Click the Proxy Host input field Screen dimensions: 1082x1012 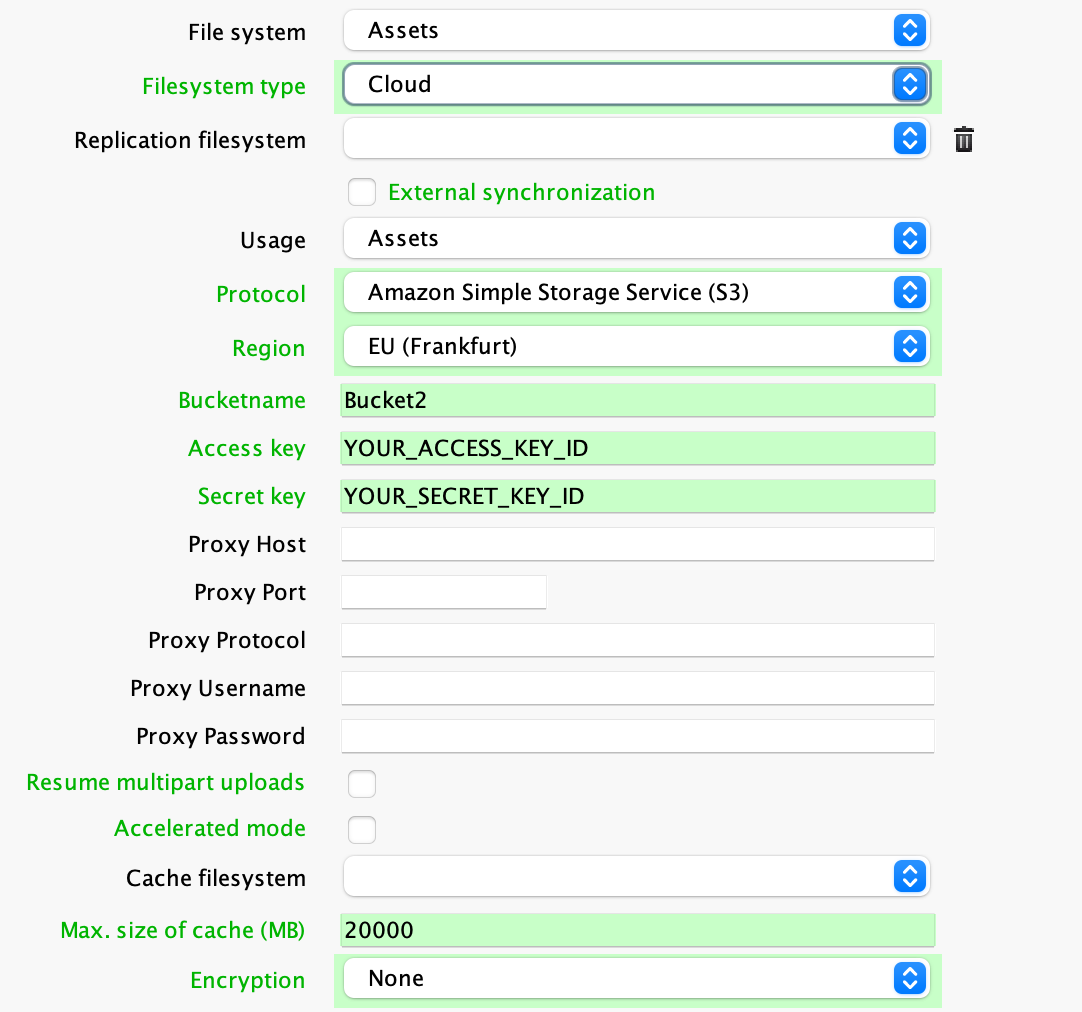coord(637,544)
